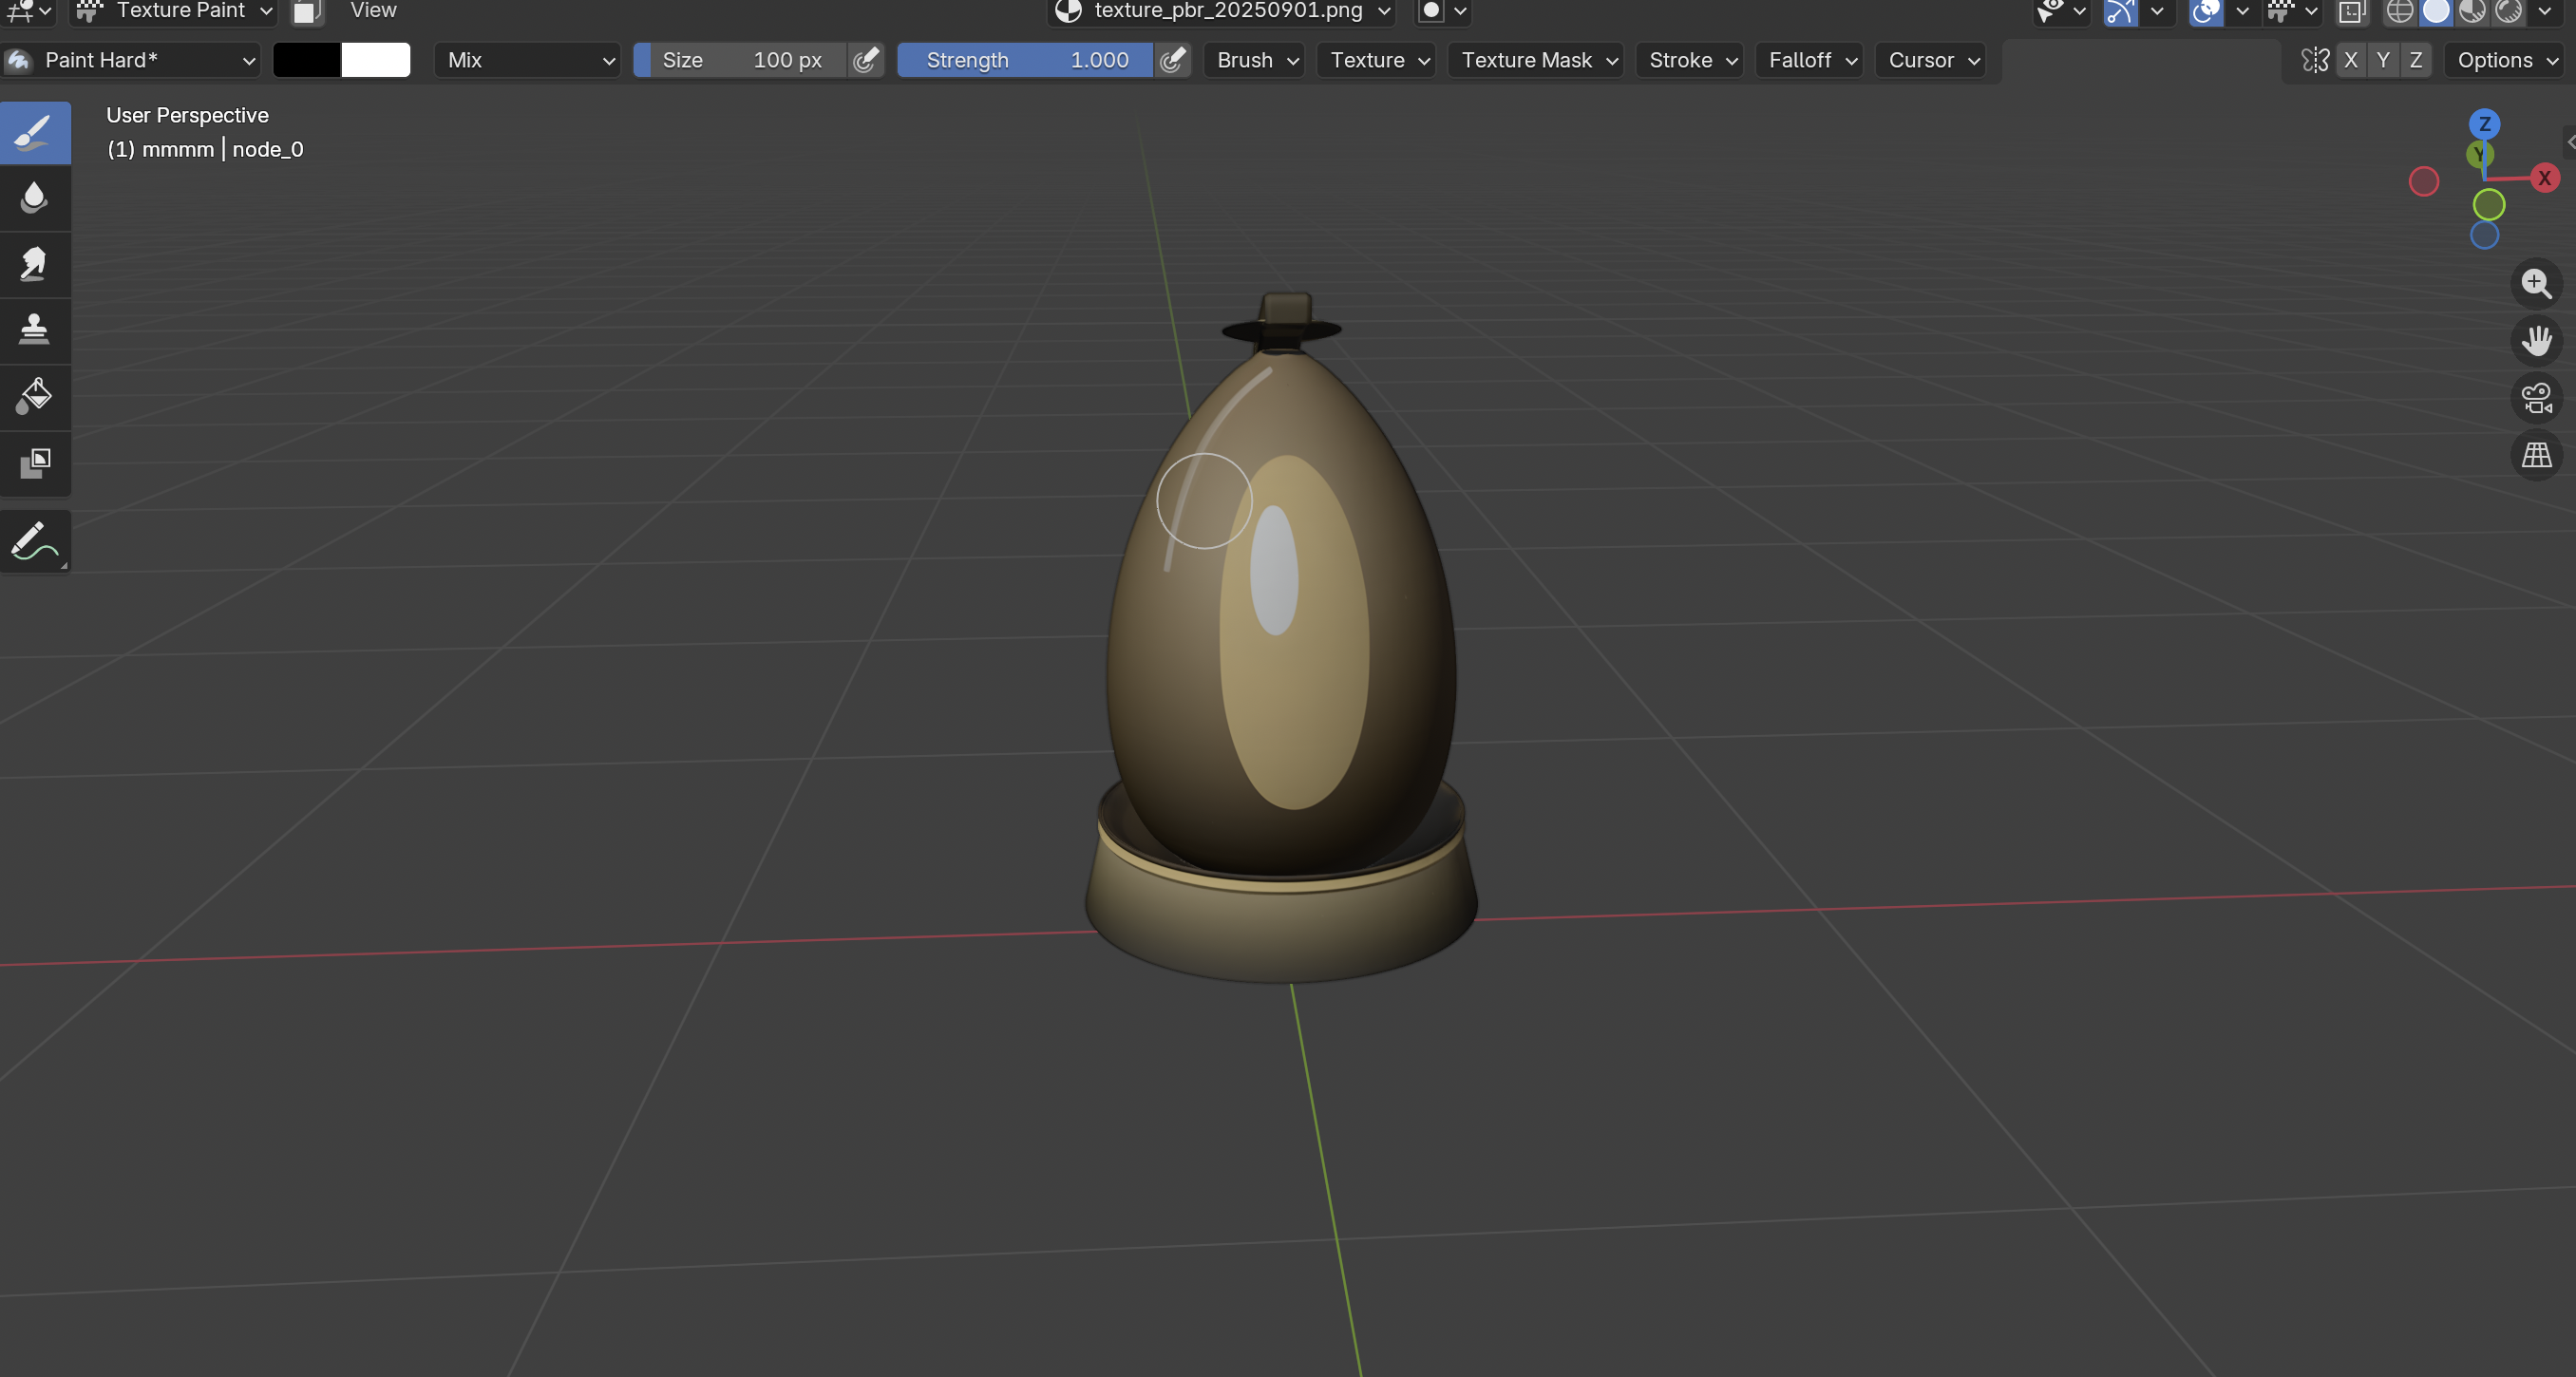Open the View menu
Screen dimensions: 2576x1377
tap(373, 11)
